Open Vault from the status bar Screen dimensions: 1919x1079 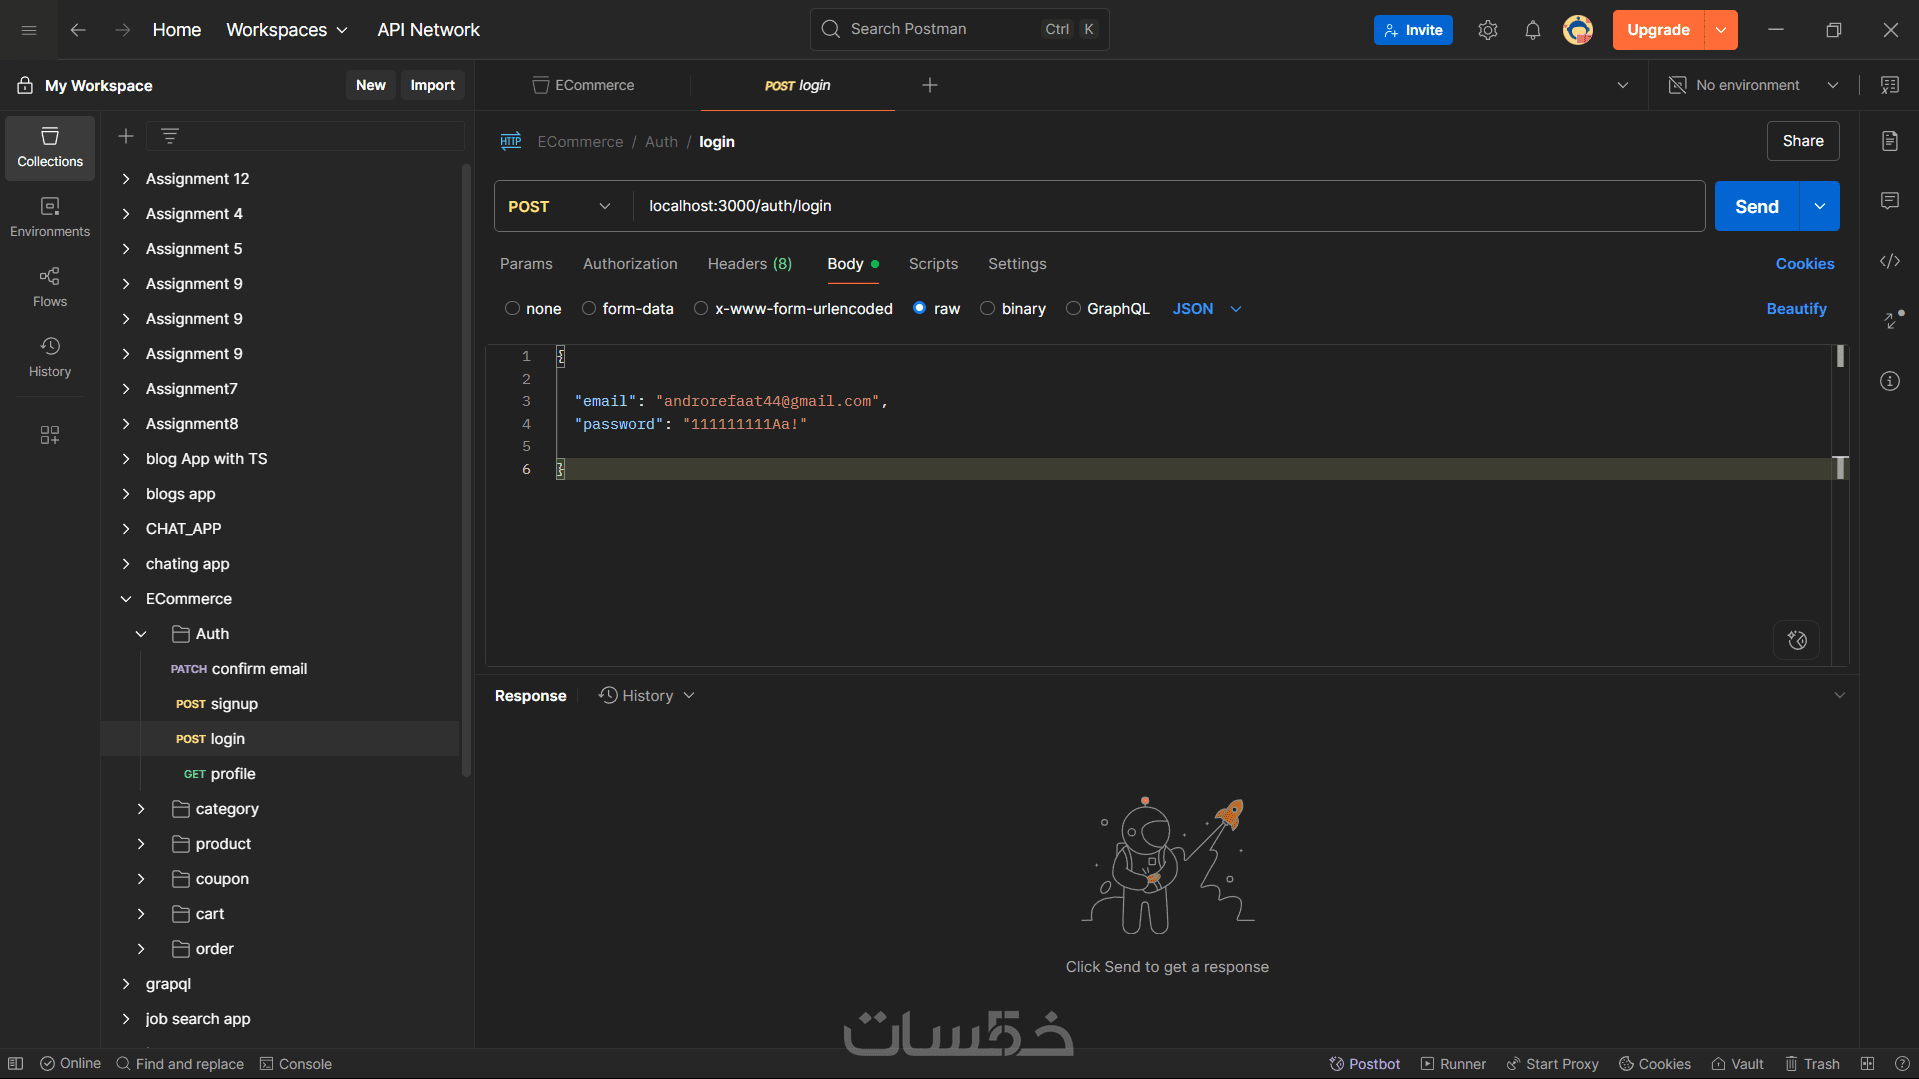click(1737, 1064)
